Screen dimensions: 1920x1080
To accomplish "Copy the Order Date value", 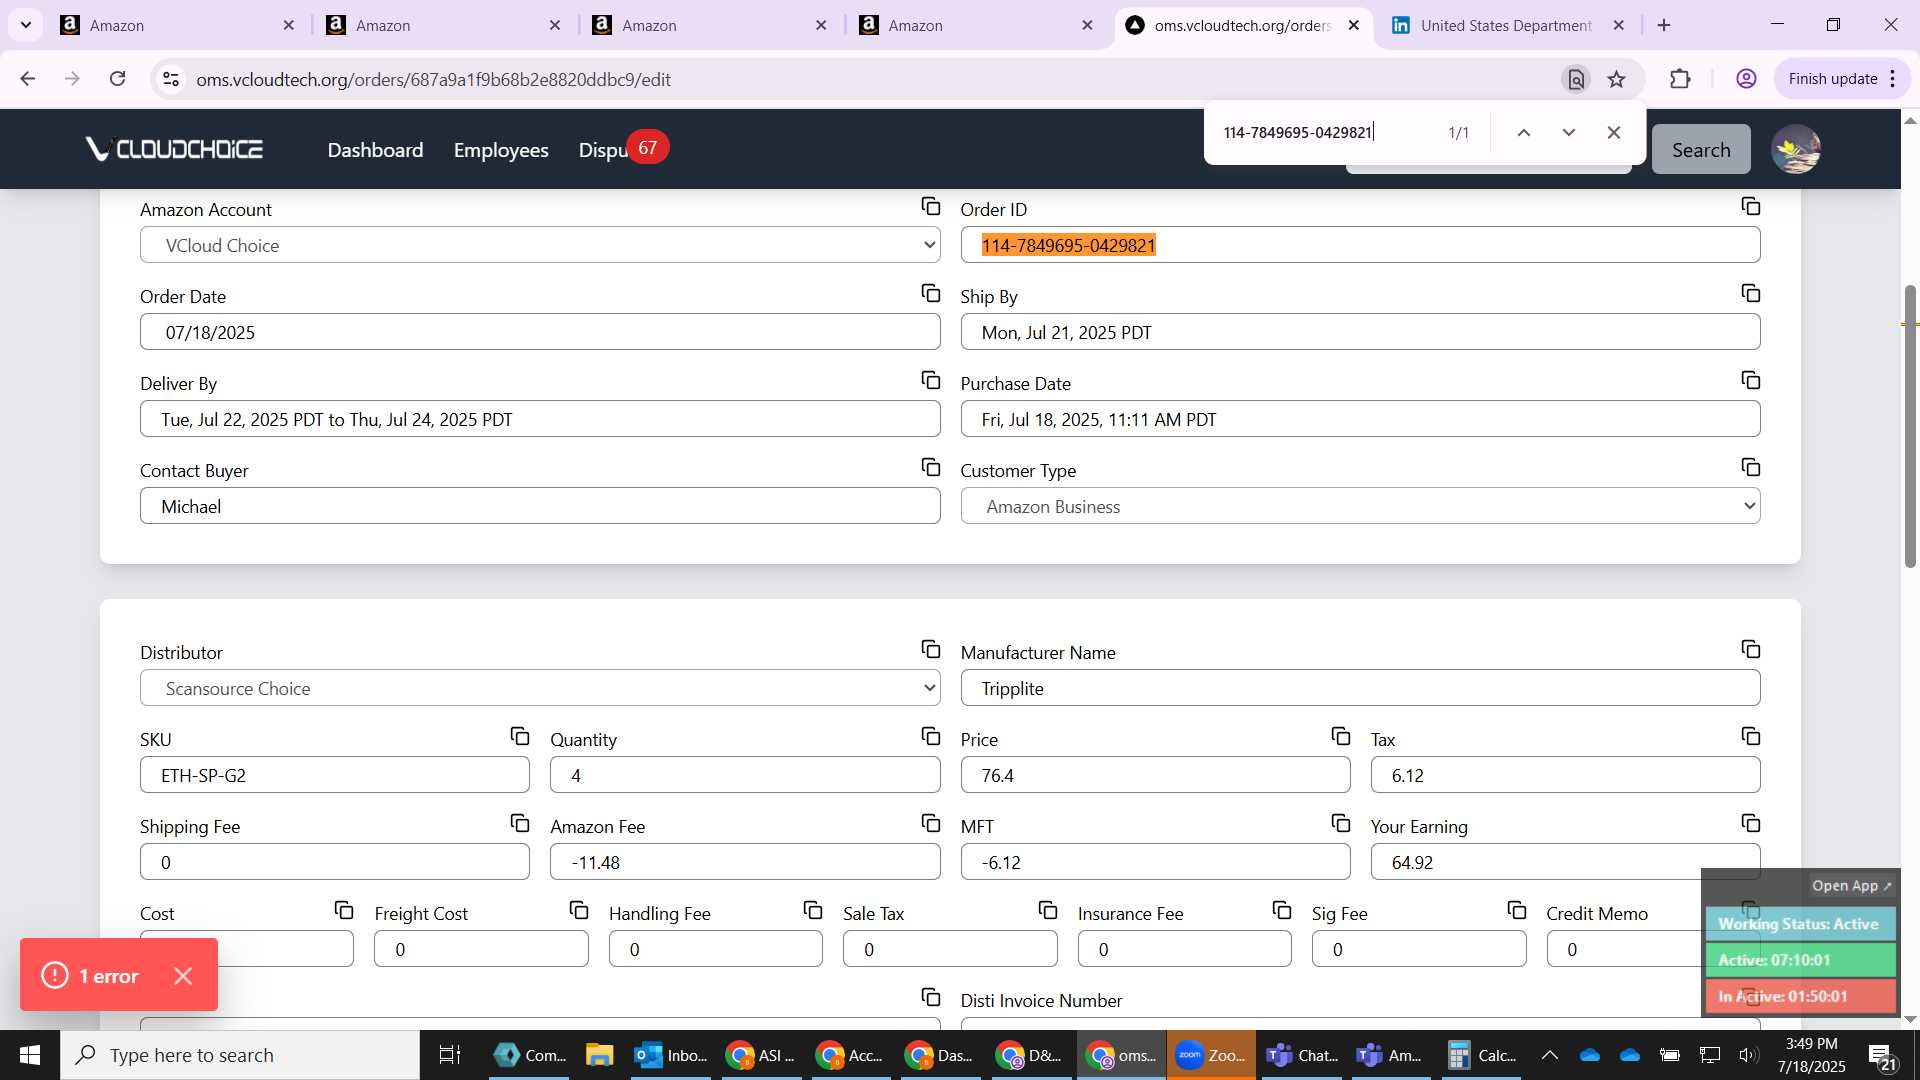I will pyautogui.click(x=930, y=293).
